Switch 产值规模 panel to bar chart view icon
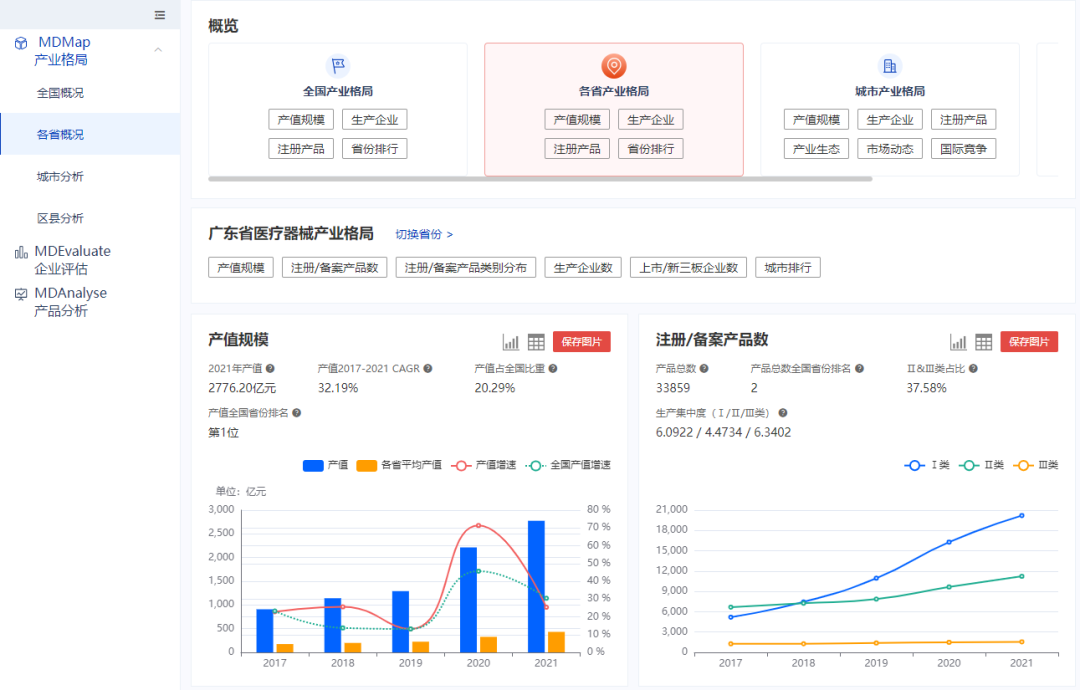 (x=510, y=341)
